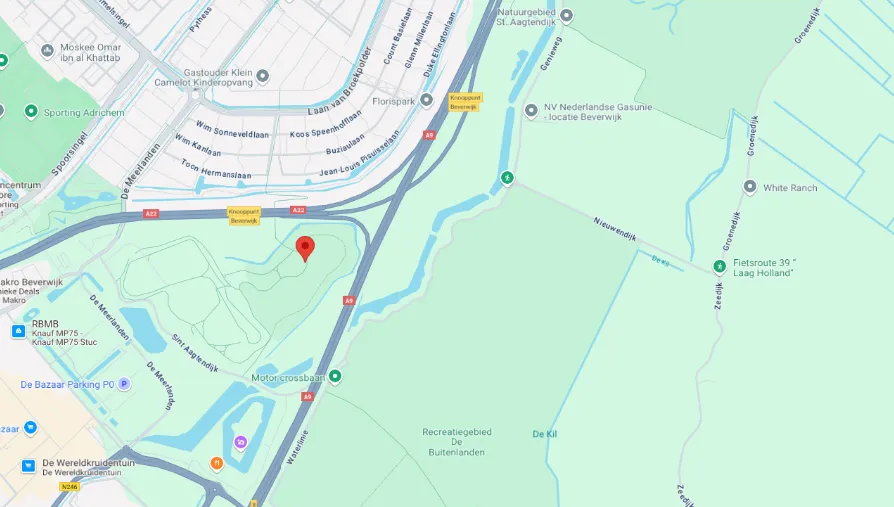Click the purple camera attraction marker
The width and height of the screenshot is (894, 507).
[x=241, y=443]
